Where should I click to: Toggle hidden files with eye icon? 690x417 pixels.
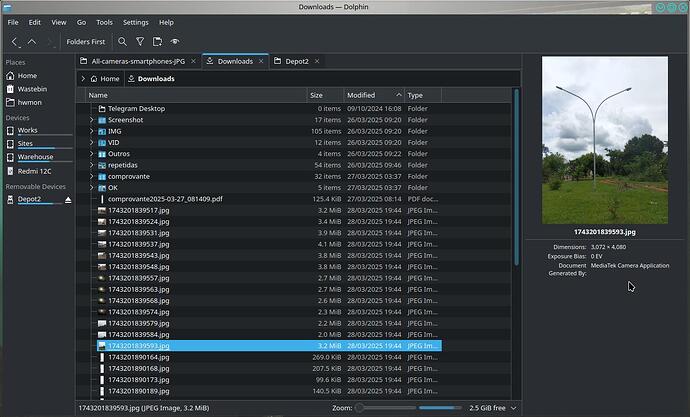176,42
